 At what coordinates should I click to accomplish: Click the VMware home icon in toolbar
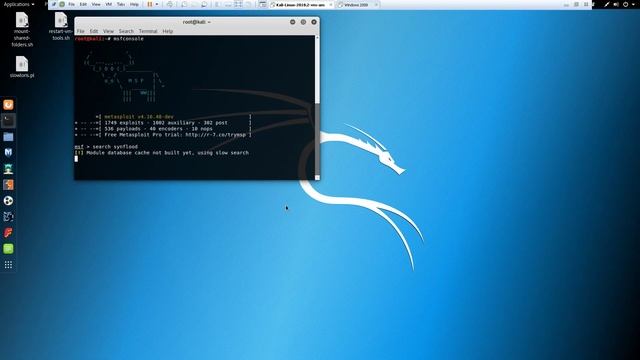[x=262, y=4]
